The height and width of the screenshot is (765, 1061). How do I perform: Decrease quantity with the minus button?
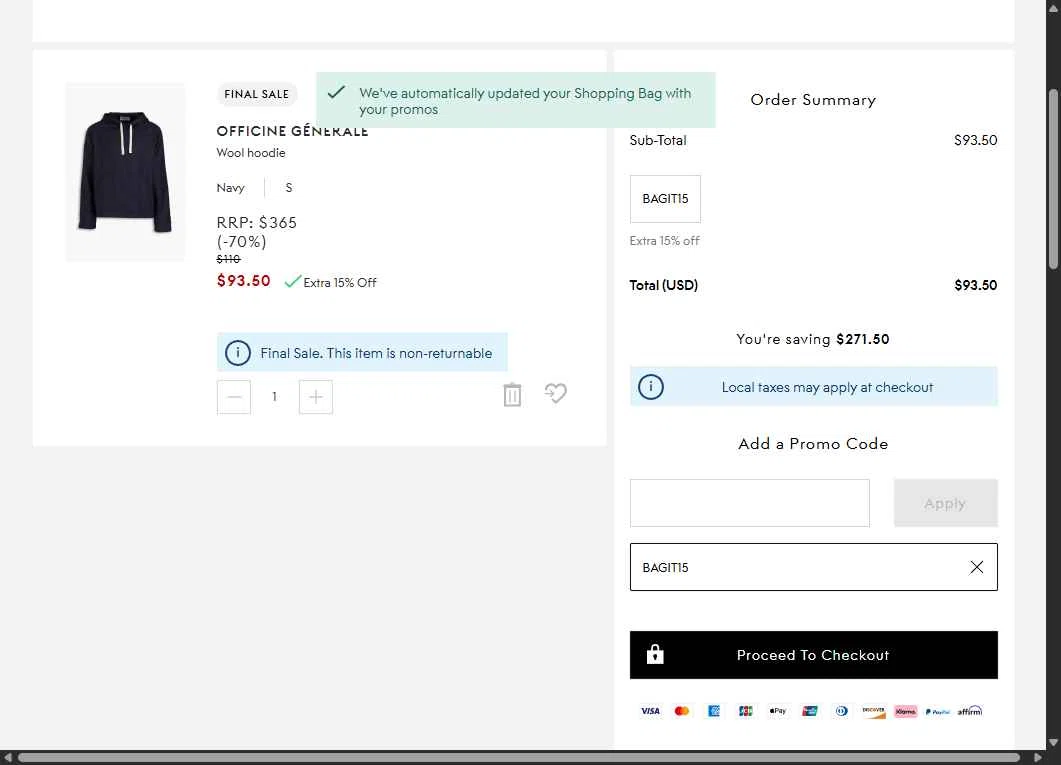pyautogui.click(x=234, y=397)
